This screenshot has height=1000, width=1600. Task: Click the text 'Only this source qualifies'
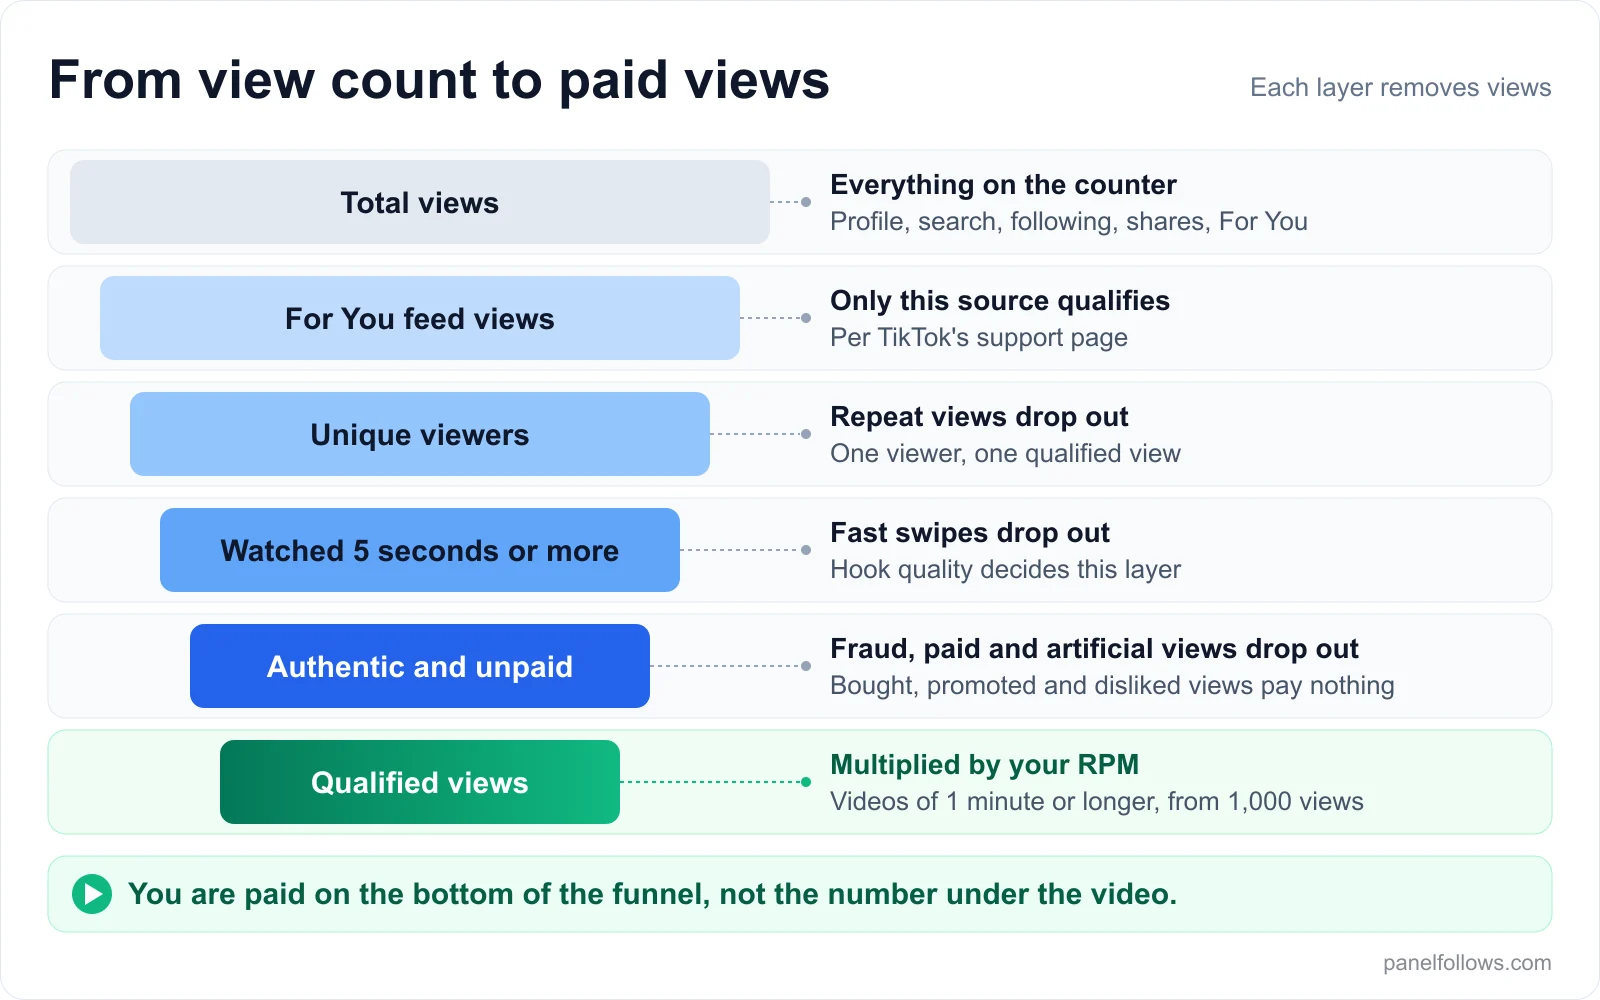pos(1000,301)
